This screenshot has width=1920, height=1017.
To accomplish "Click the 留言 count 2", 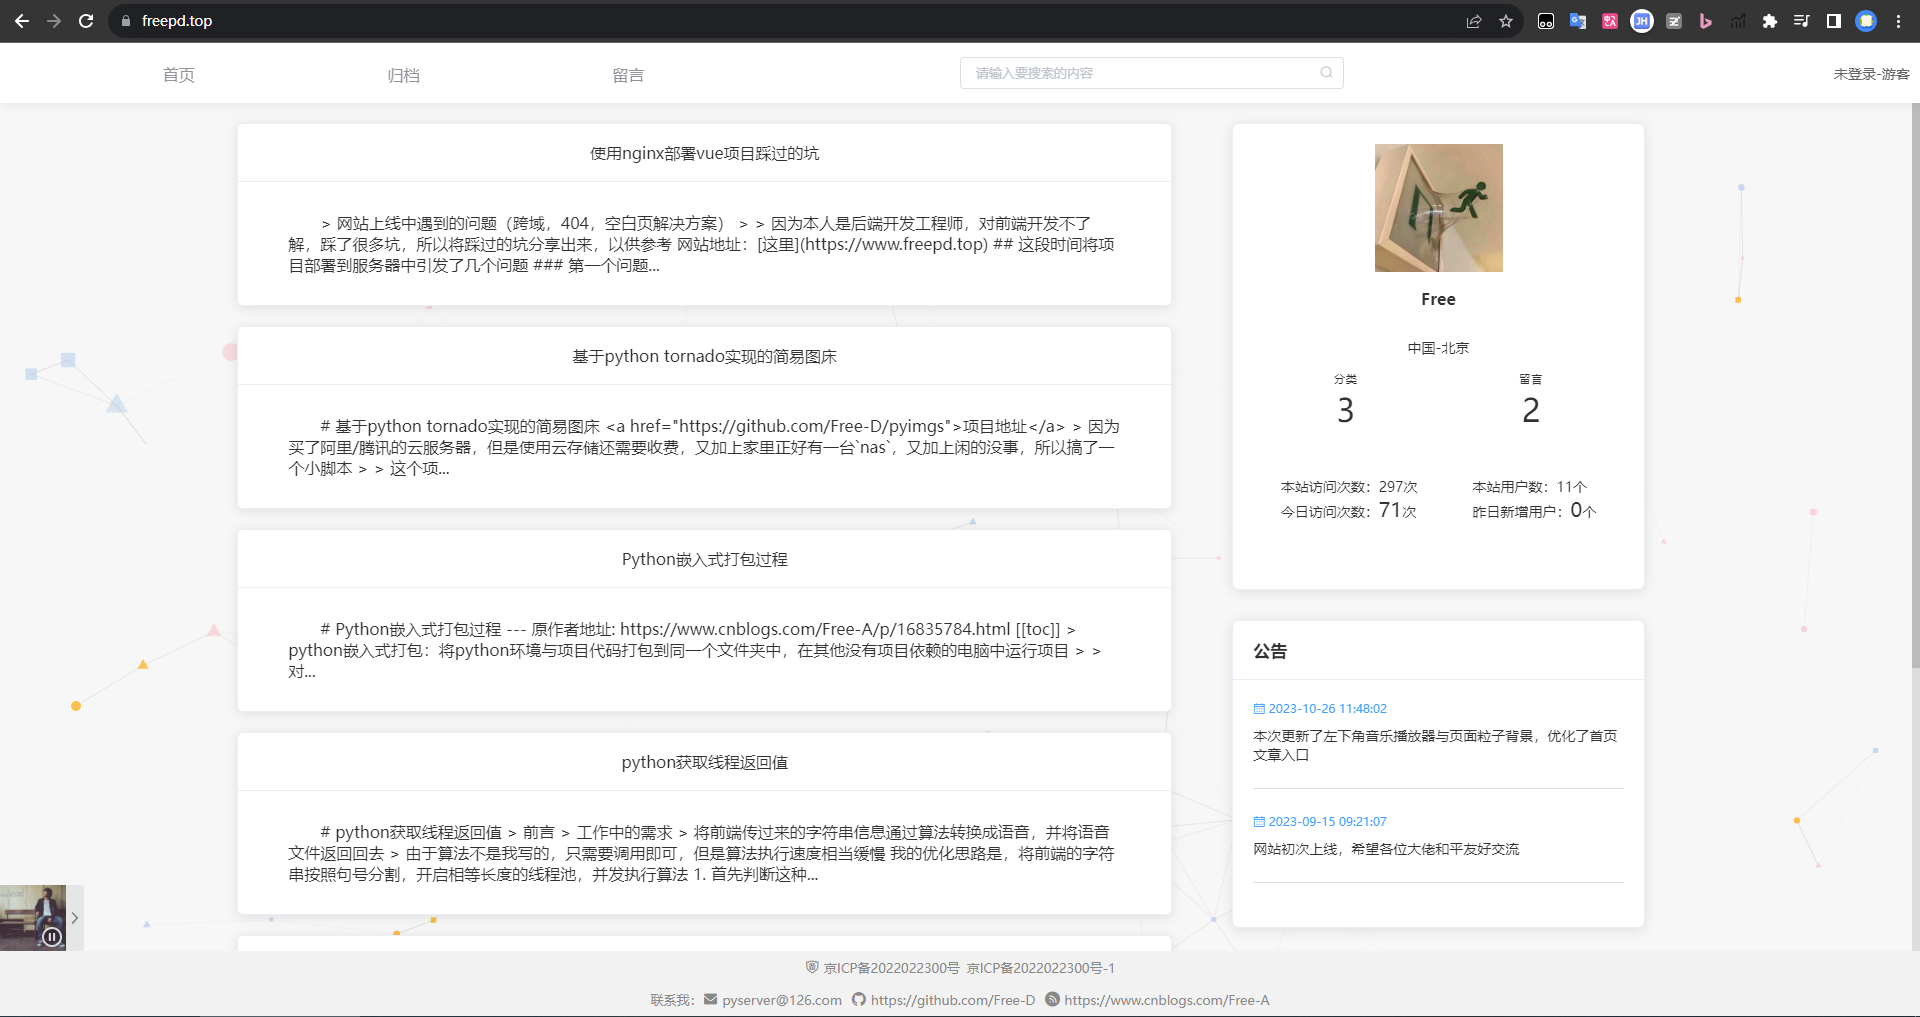I will tap(1530, 410).
